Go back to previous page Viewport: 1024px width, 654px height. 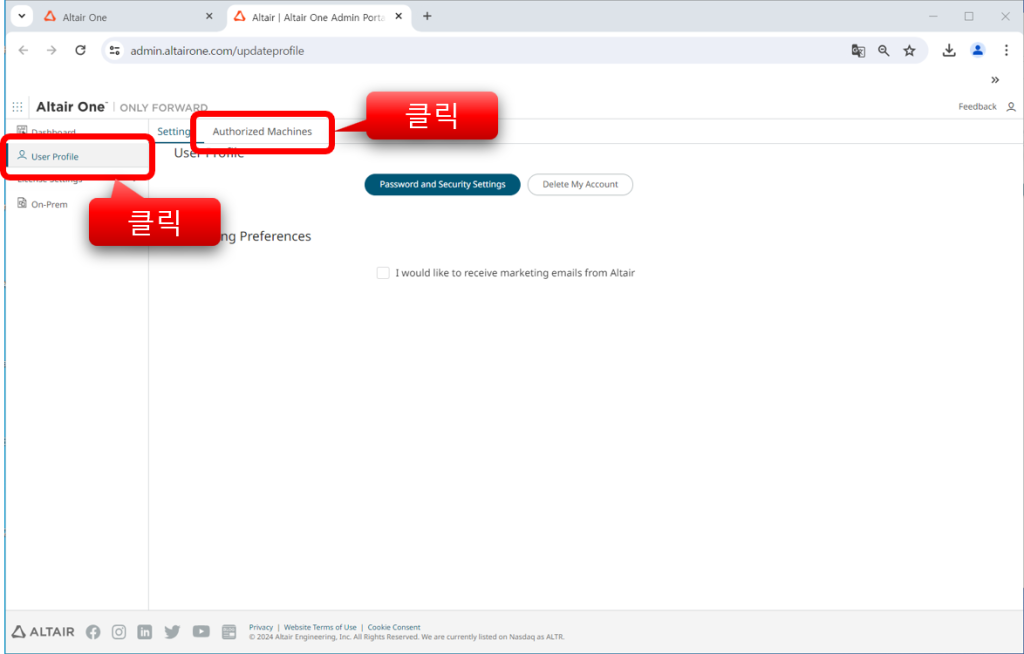click(x=24, y=50)
